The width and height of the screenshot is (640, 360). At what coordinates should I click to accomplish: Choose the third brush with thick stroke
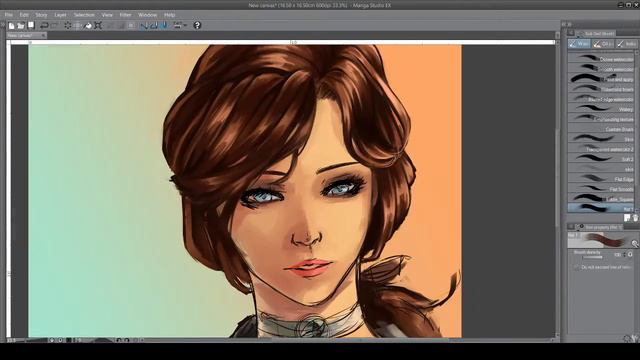601,79
